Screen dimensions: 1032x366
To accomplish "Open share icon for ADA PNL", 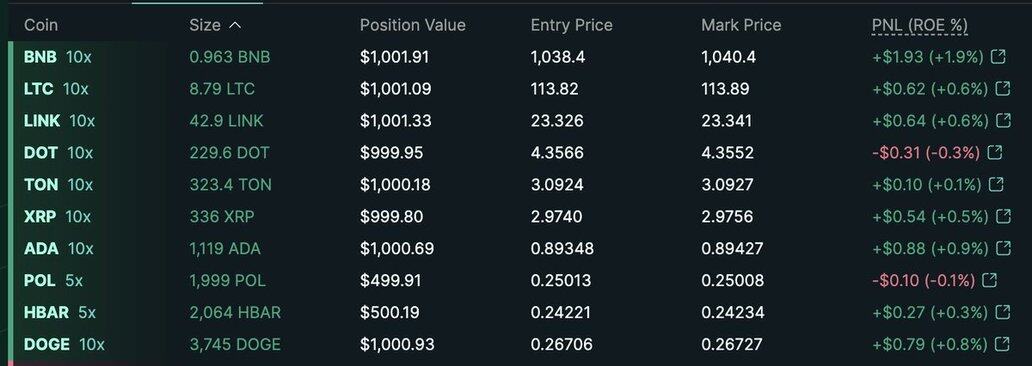I will pyautogui.click(x=1003, y=248).
